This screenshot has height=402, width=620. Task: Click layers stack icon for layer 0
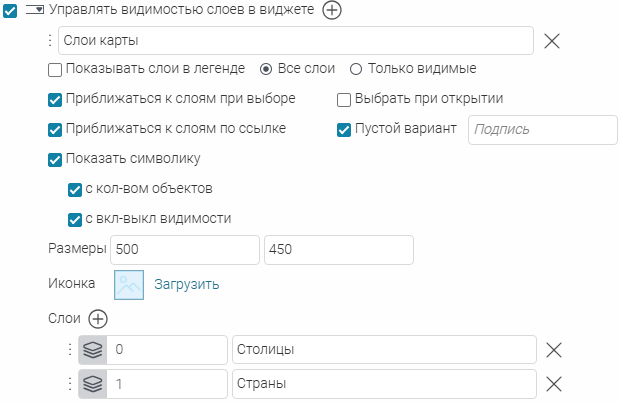(x=93, y=350)
